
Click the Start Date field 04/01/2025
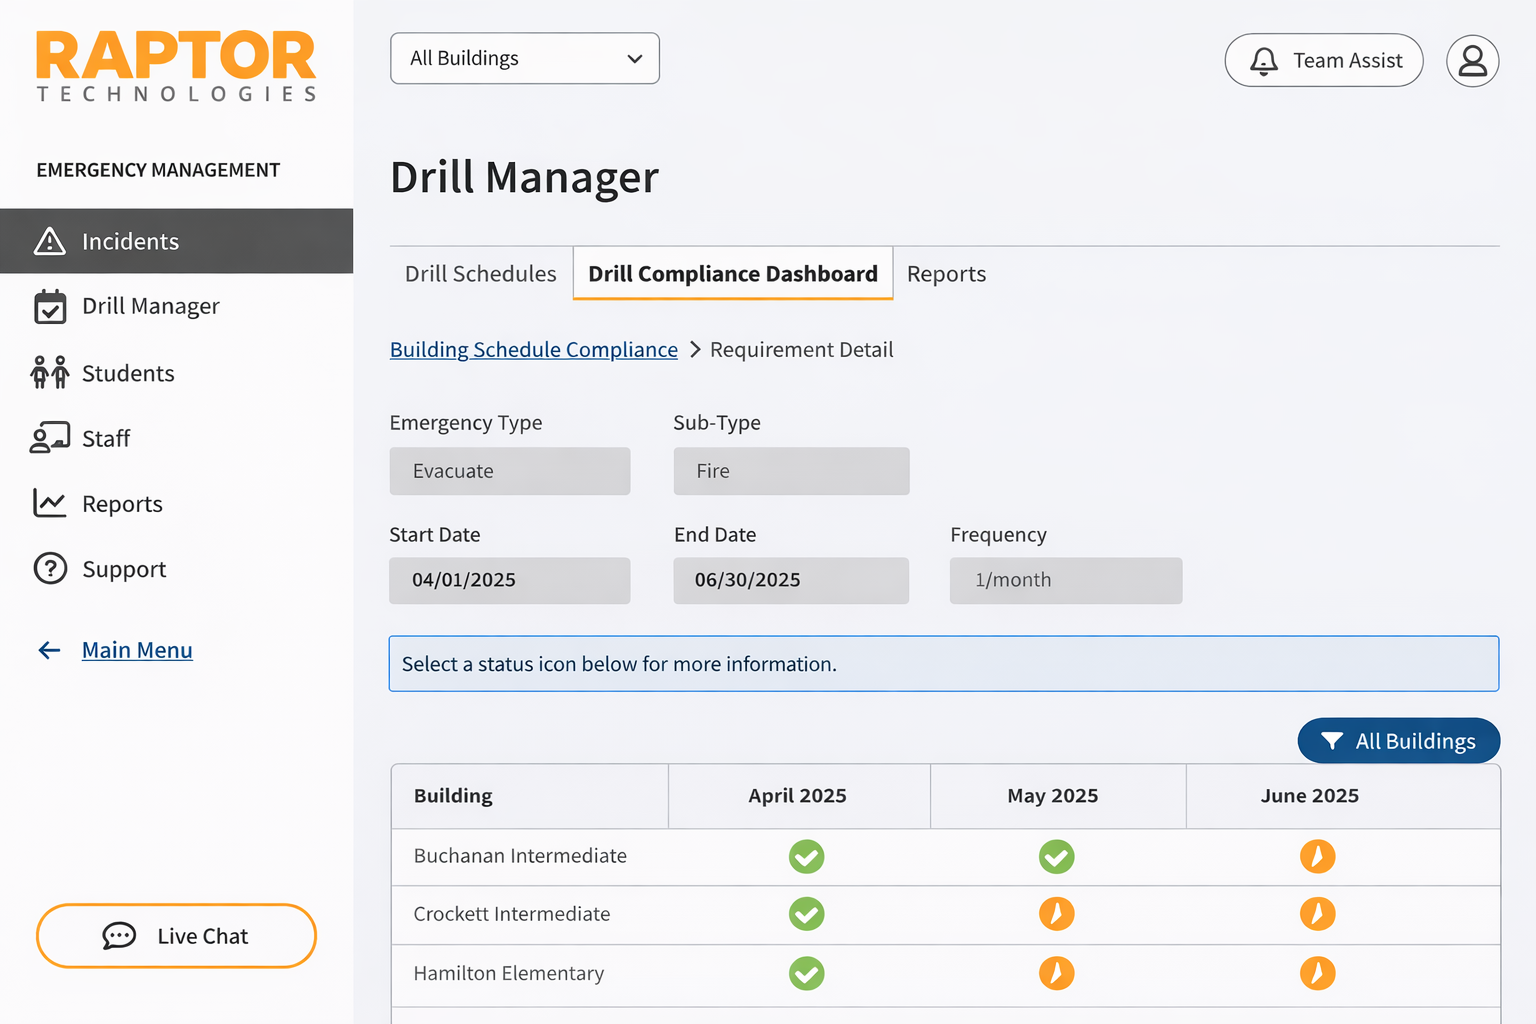[509, 580]
